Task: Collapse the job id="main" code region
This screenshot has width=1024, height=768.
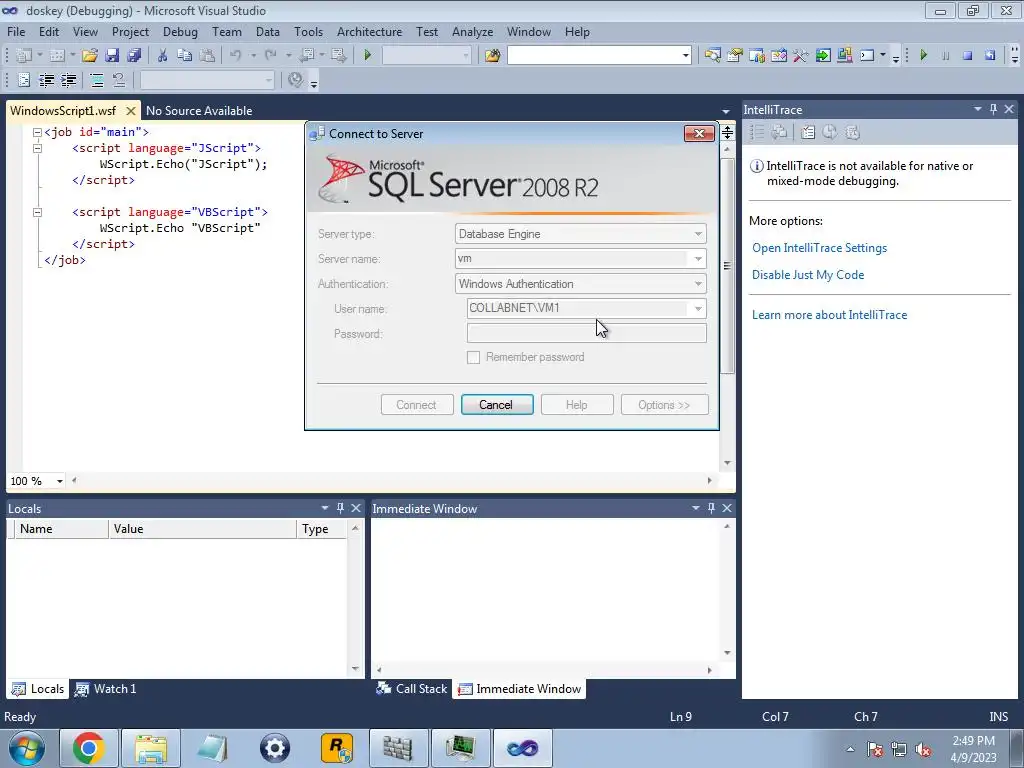Action: click(x=37, y=132)
